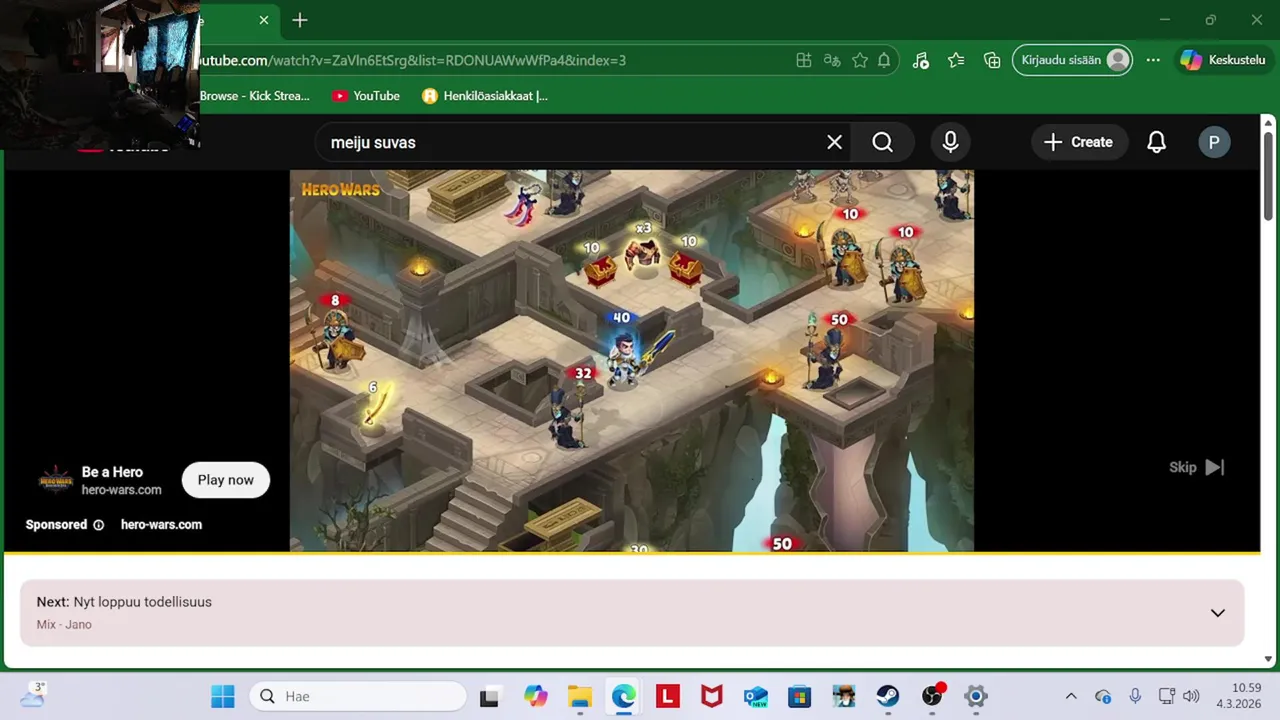
Task: Open McAfee from the taskbar
Action: 712,696
